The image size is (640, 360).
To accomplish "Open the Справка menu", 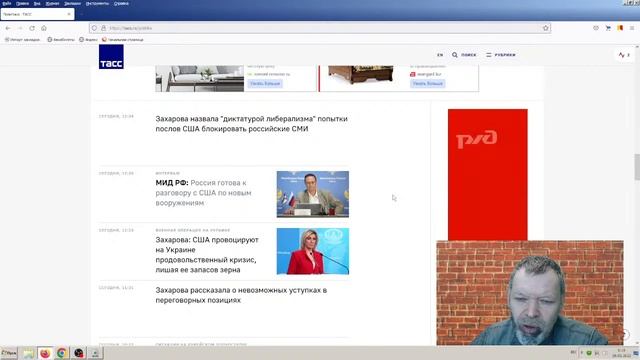I will pos(121,3).
